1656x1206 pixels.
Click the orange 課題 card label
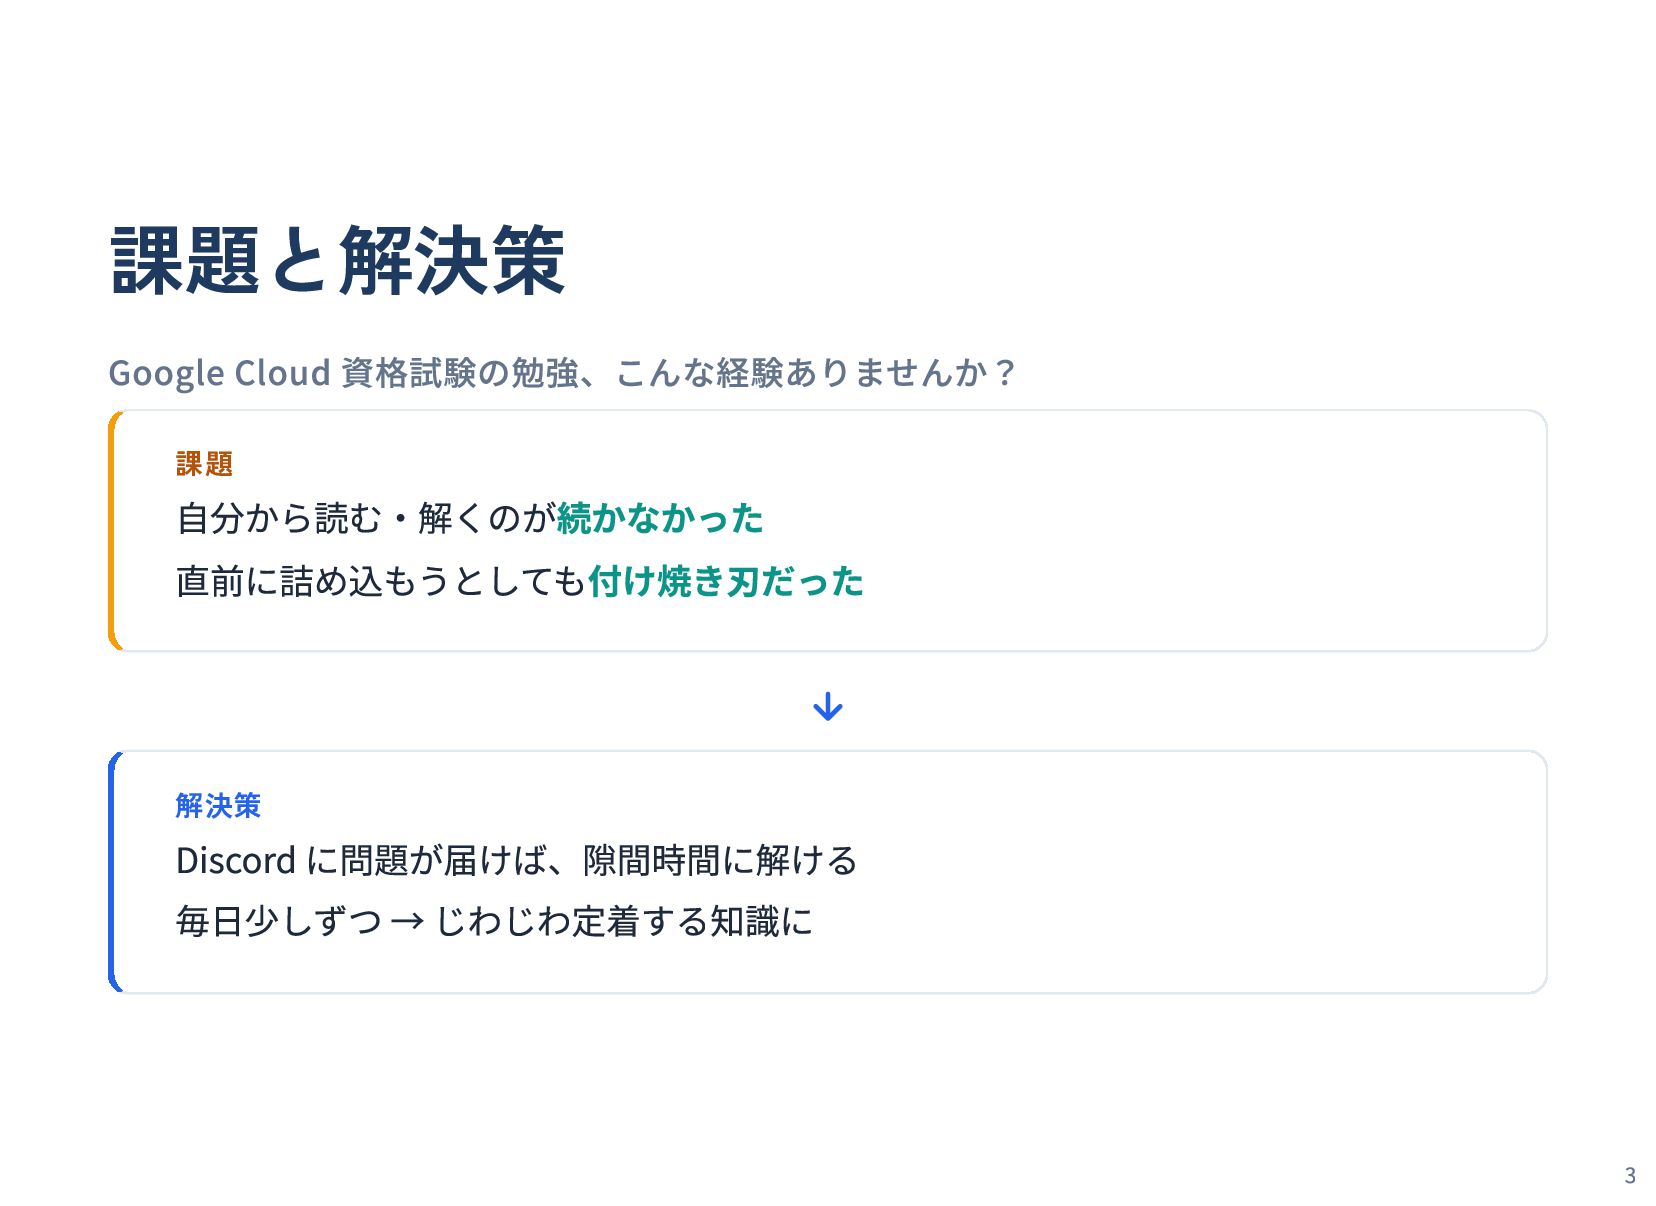[x=204, y=464]
